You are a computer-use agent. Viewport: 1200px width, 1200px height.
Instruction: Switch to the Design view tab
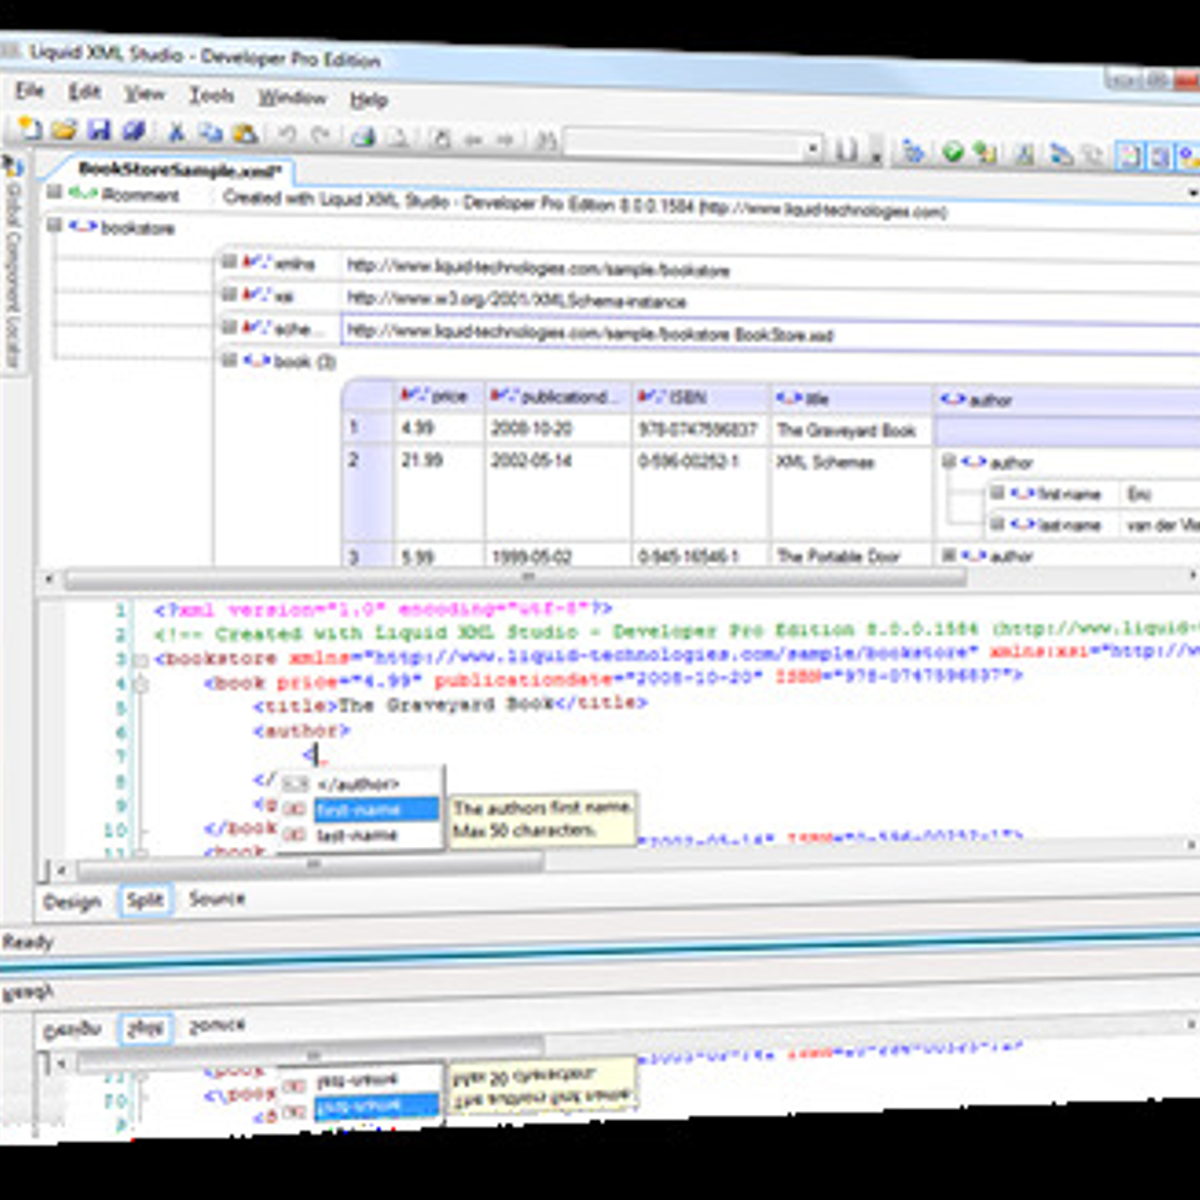(x=72, y=902)
